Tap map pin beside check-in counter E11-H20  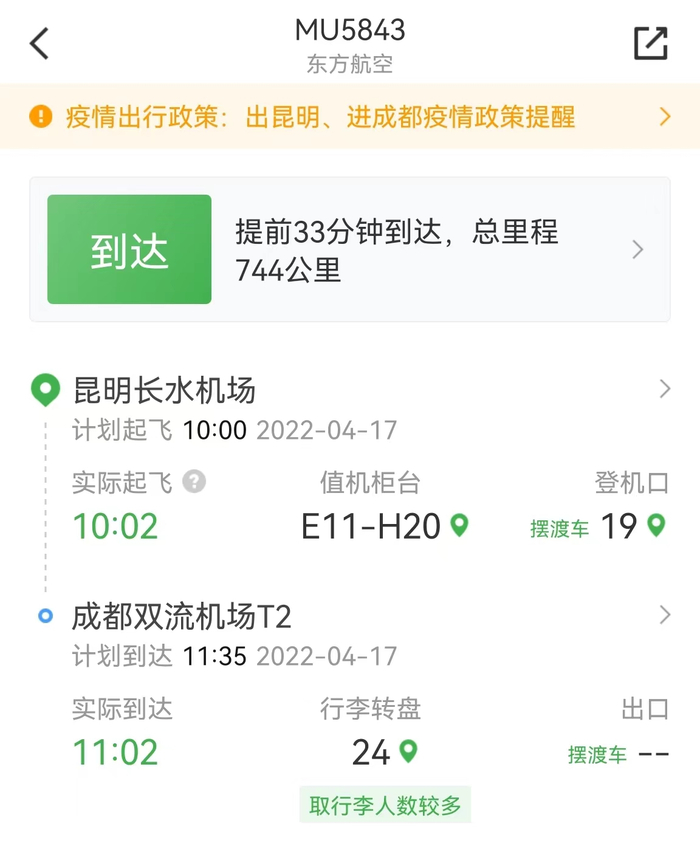[459, 525]
